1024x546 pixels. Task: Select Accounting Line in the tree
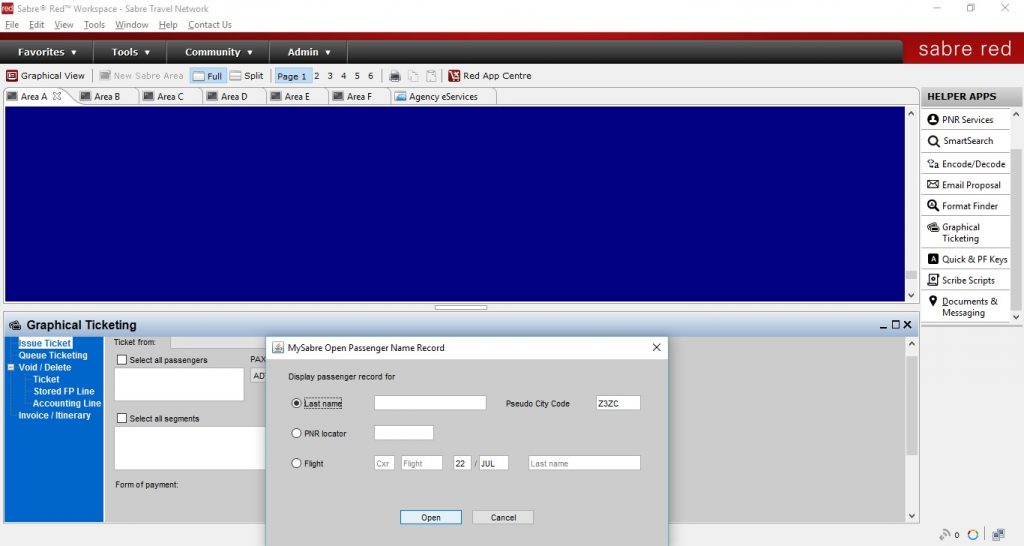click(67, 403)
